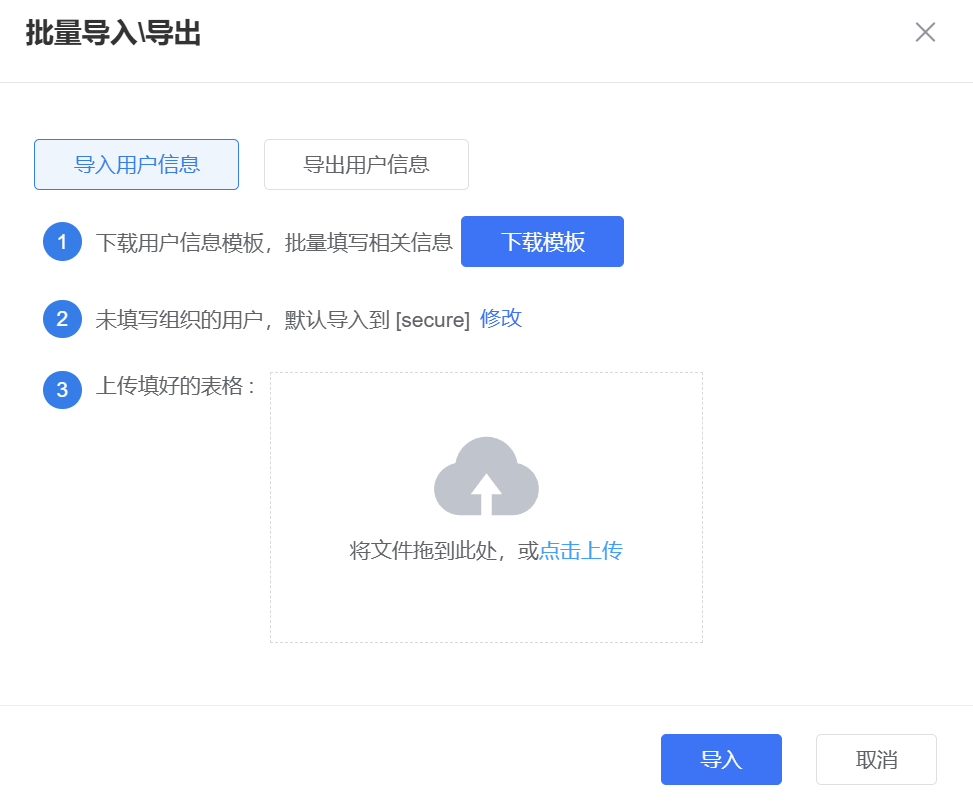973x801 pixels.
Task: Click the 点击上传 link
Action: 581,550
